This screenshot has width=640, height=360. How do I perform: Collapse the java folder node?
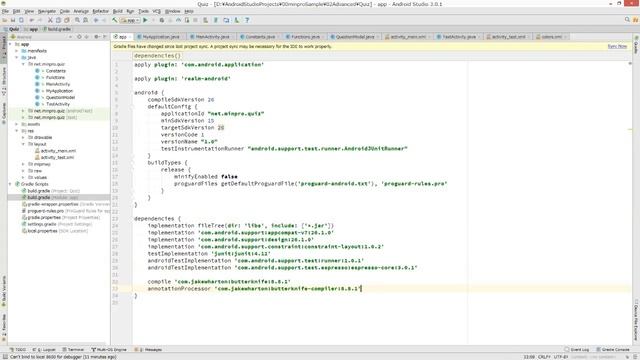coord(17,58)
